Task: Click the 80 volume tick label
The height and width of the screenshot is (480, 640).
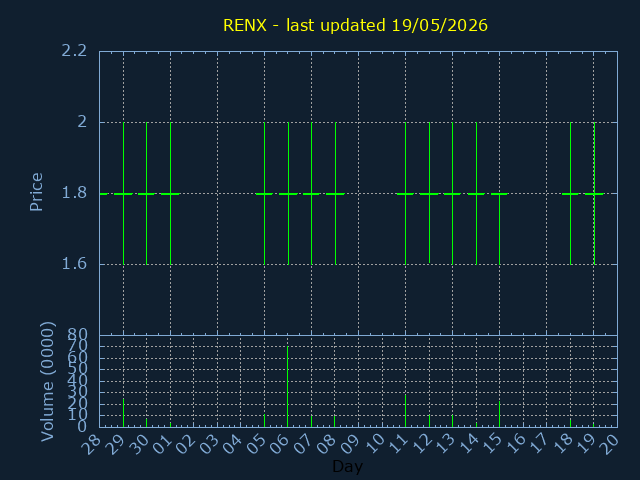Action: [78, 335]
